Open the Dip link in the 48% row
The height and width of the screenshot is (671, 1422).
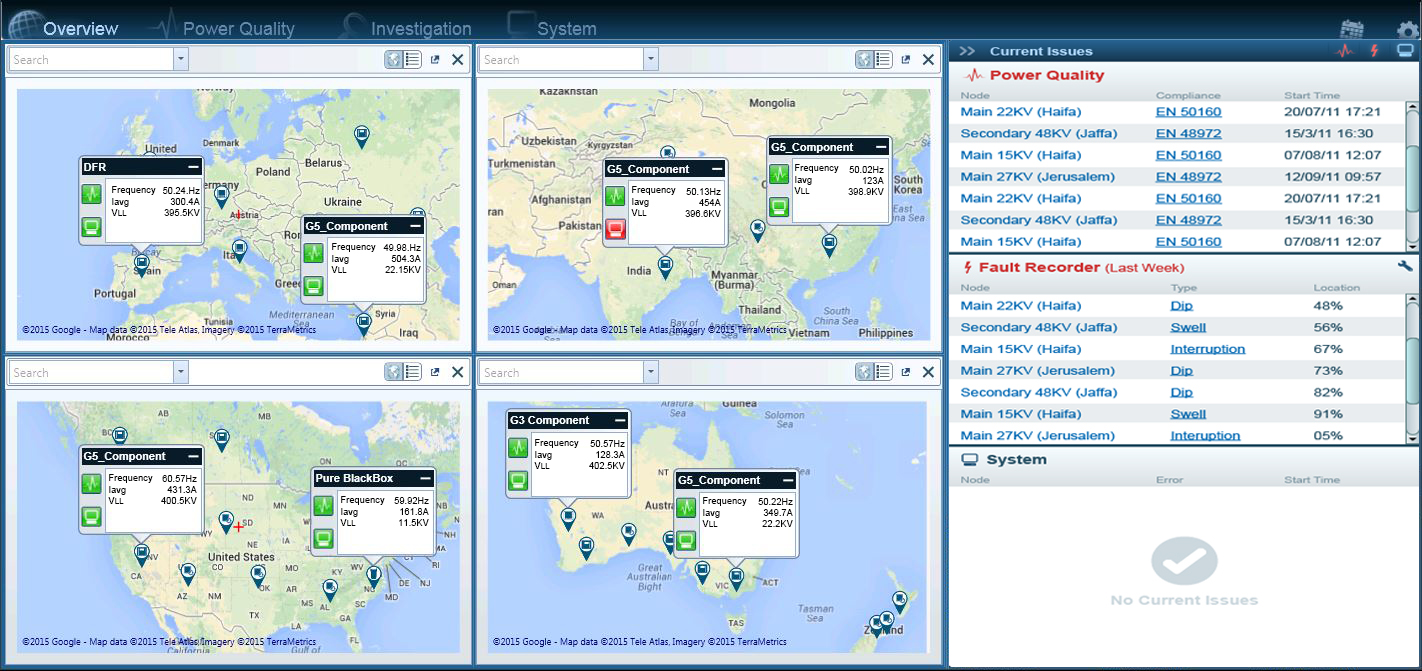pos(1181,306)
